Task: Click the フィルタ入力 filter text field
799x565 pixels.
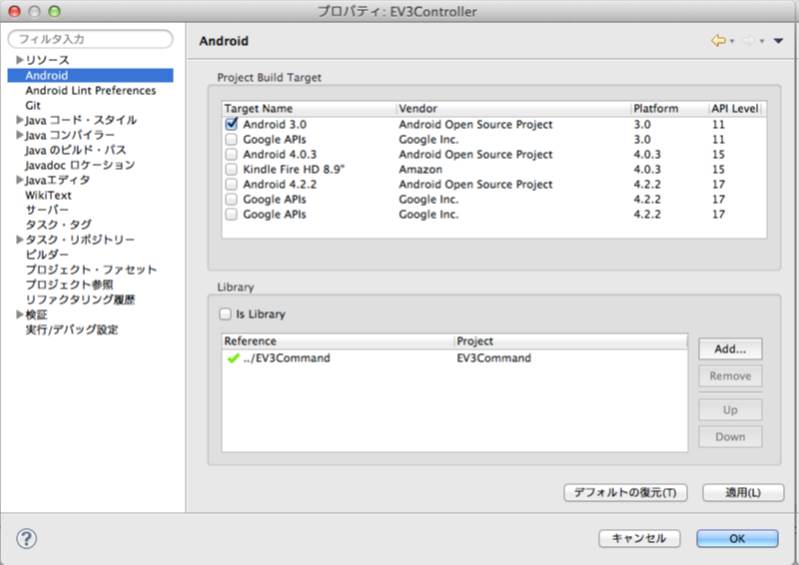Action: pyautogui.click(x=90, y=39)
